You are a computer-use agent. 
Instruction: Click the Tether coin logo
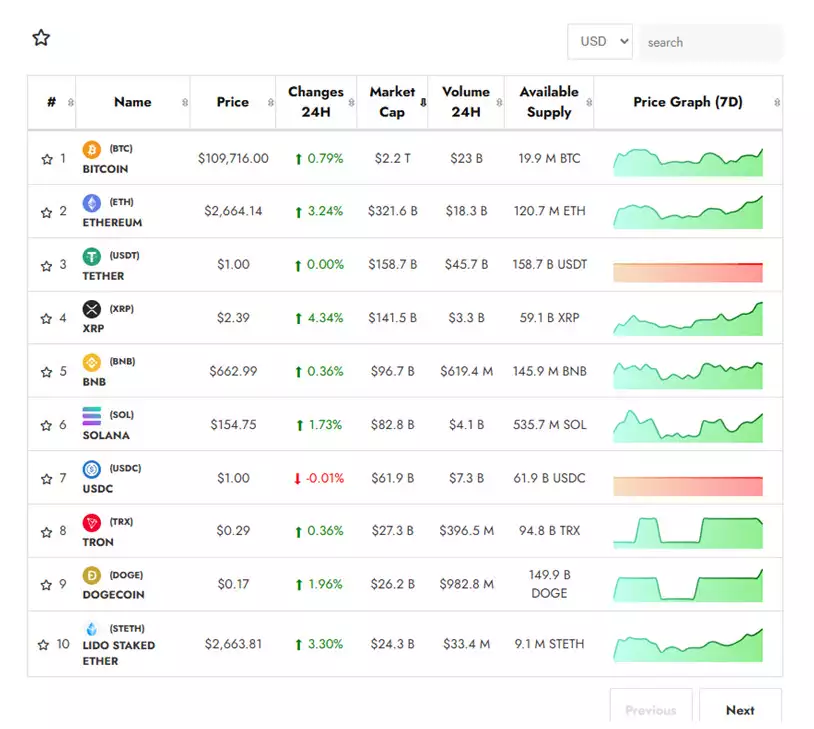[x=92, y=256]
